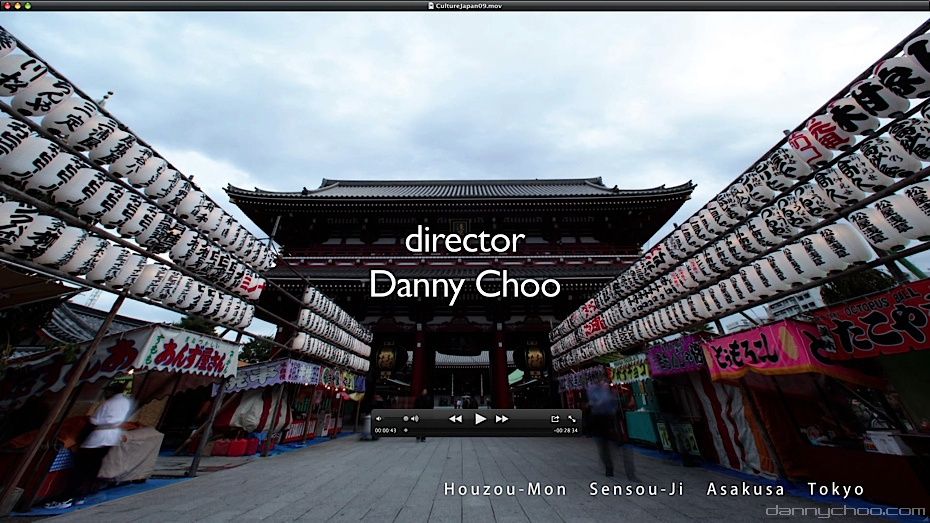The image size is (930, 523).
Task: Click the dannychoo.com watermark
Action: [x=845, y=511]
